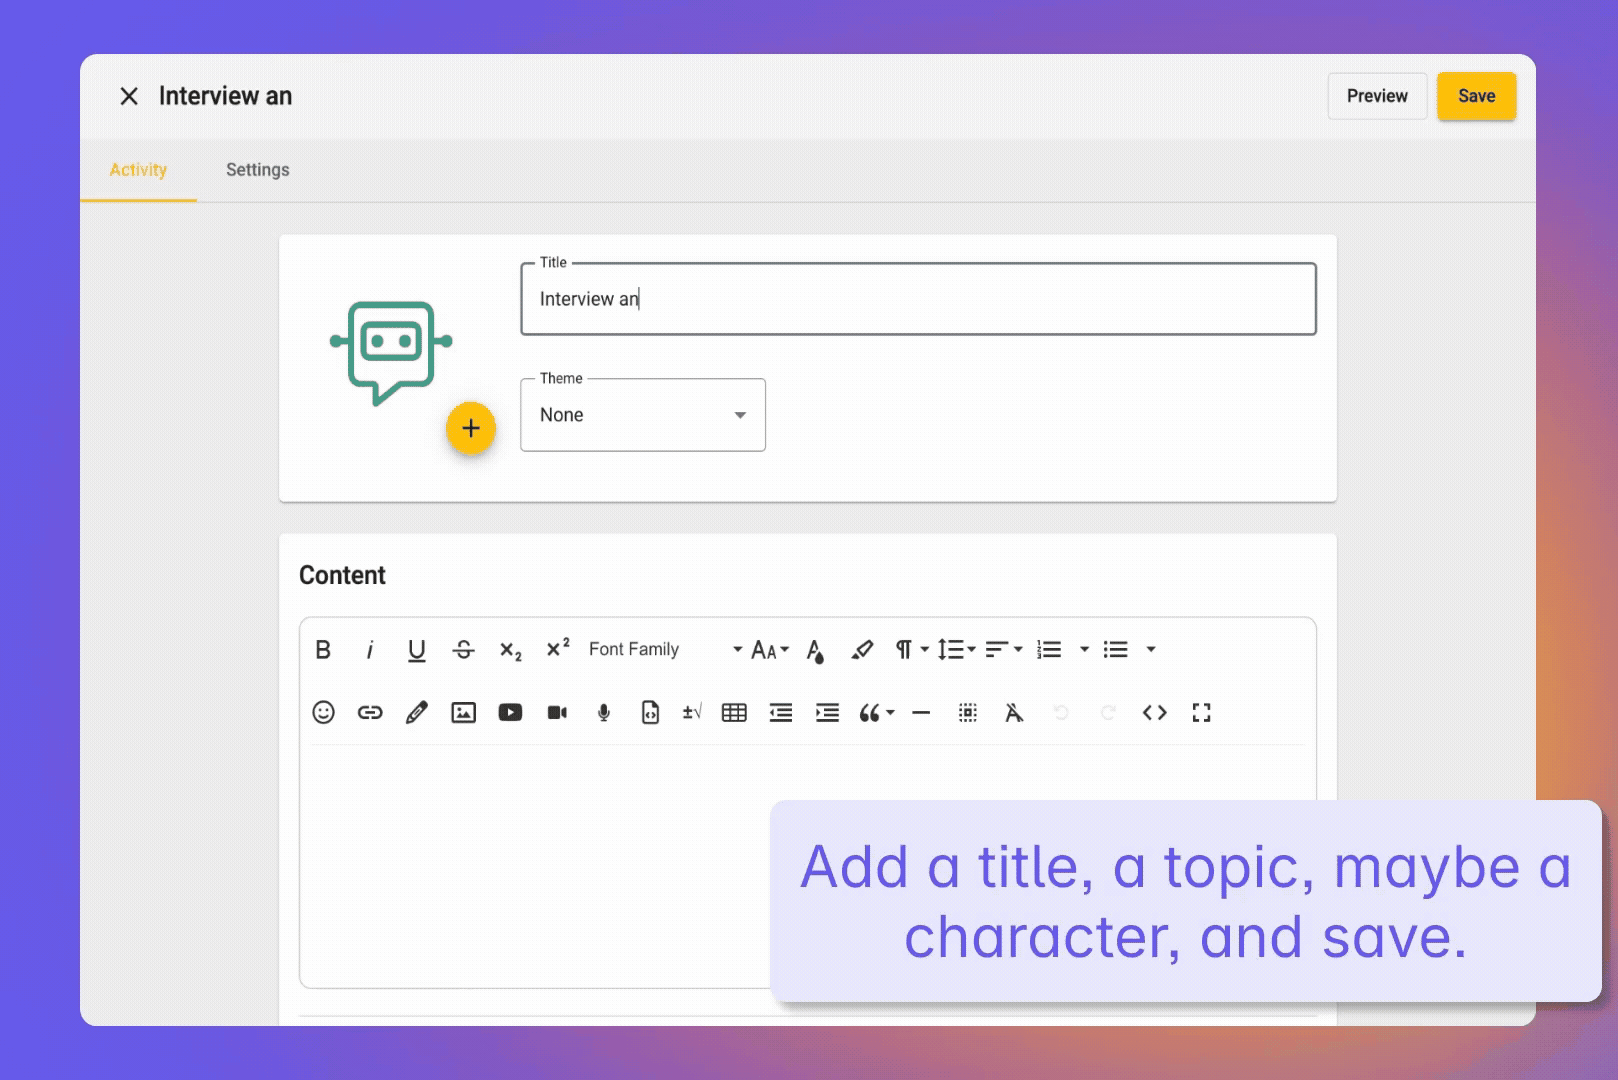Image resolution: width=1618 pixels, height=1080 pixels.
Task: Open the text alignment dropdown
Action: coord(1003,650)
